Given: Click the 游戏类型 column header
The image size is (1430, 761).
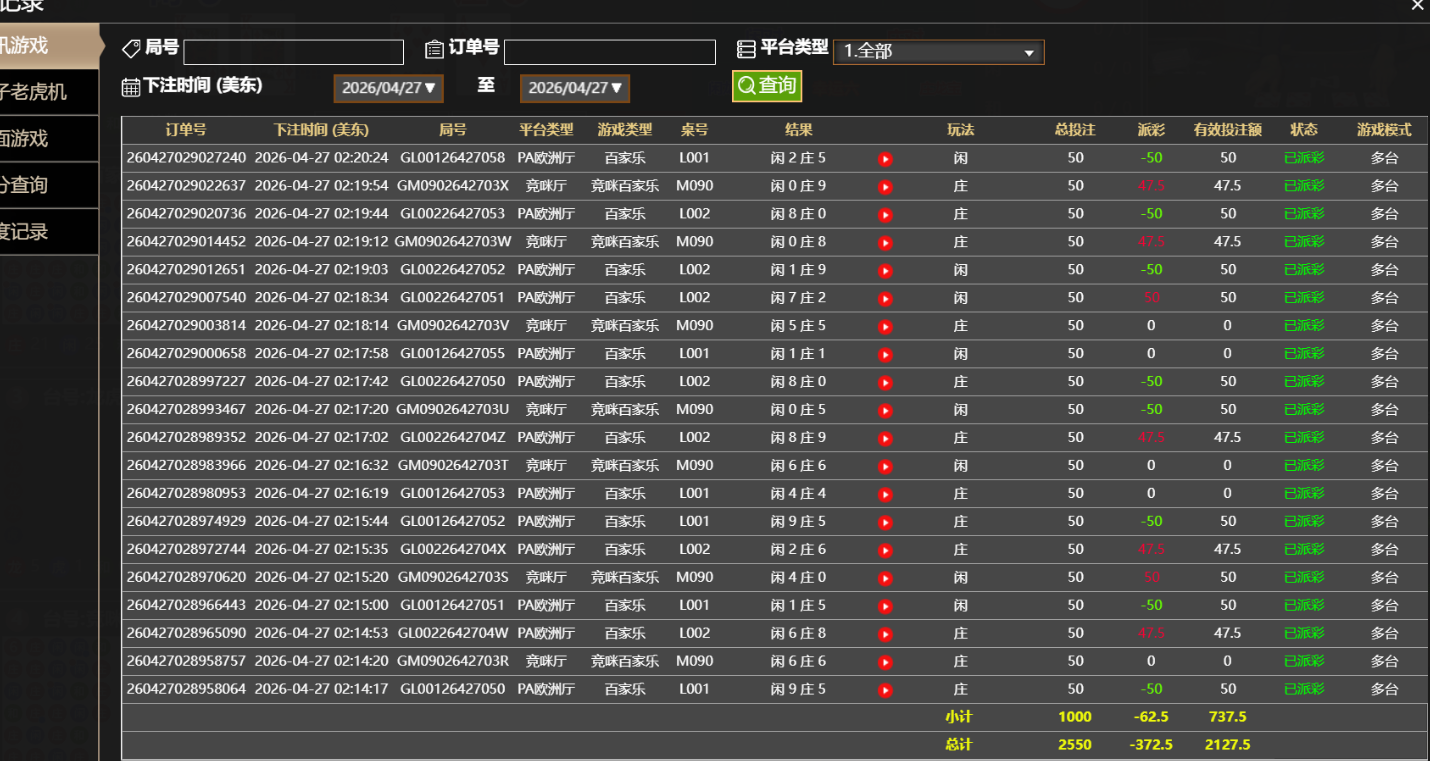Looking at the screenshot, I should point(625,130).
